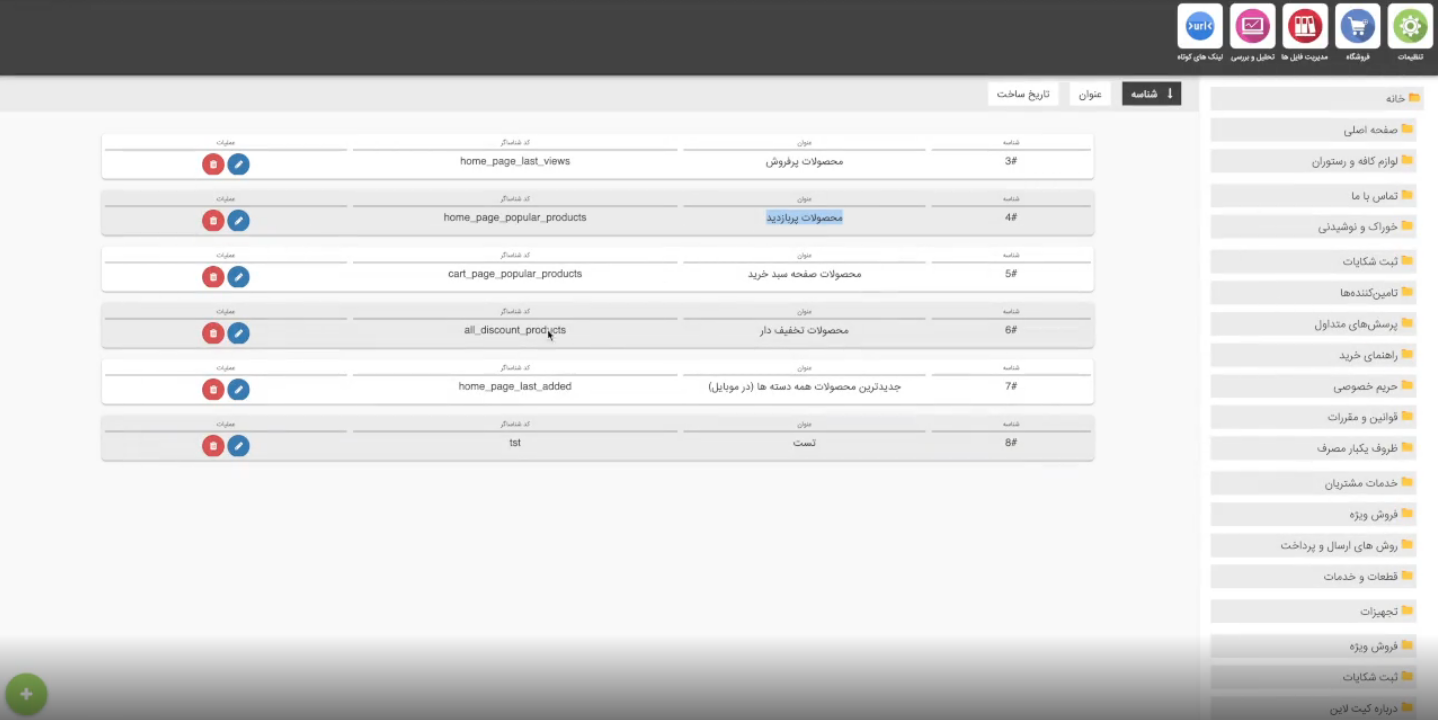Open لینک های کوتاه with the url icon
The width and height of the screenshot is (1438, 720).
(x=1199, y=26)
